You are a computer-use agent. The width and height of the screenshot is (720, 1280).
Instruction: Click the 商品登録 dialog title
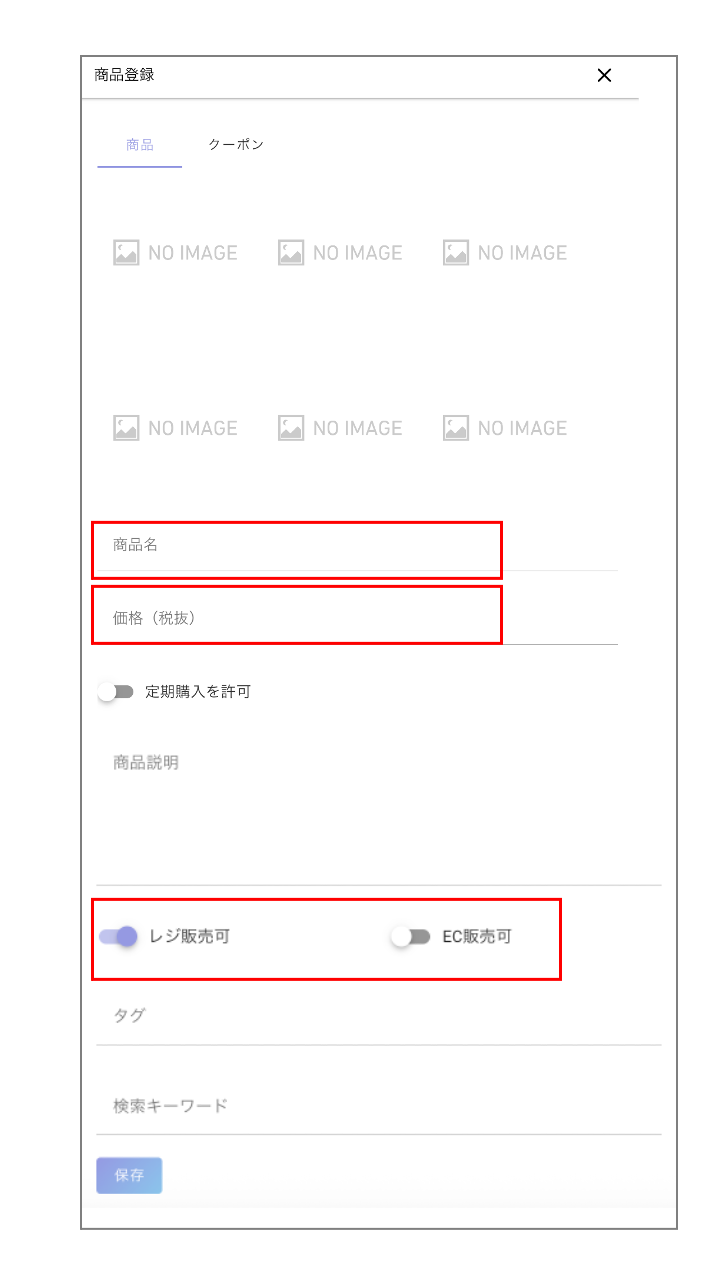[x=124, y=75]
